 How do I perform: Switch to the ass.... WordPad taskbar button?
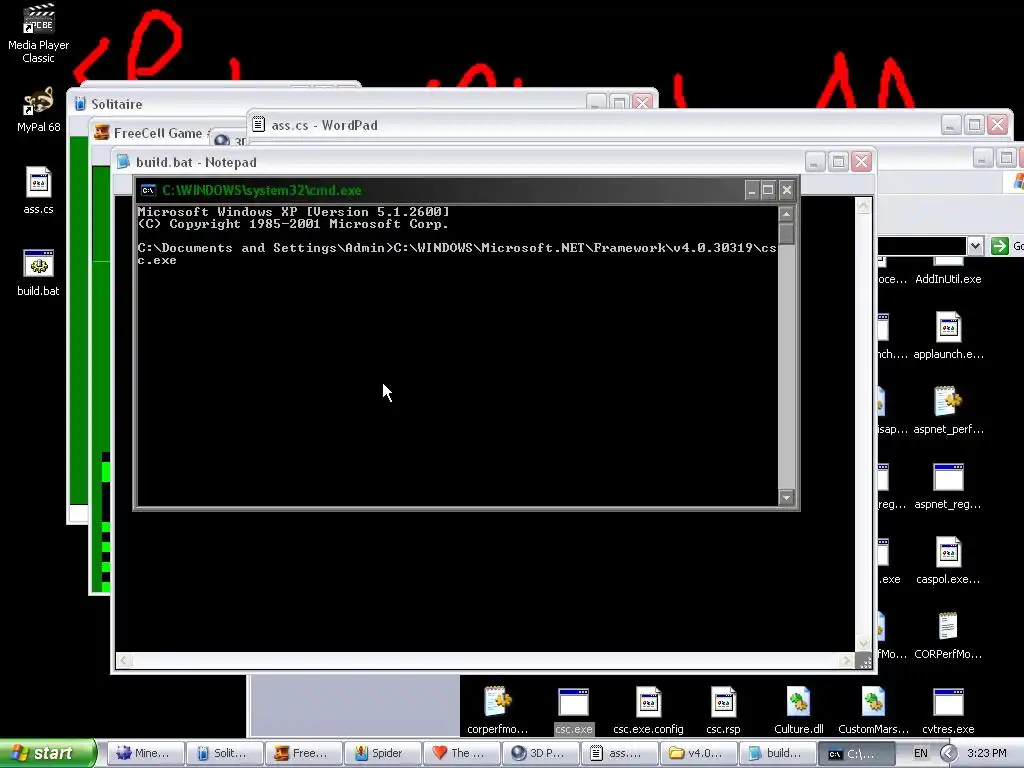point(619,753)
